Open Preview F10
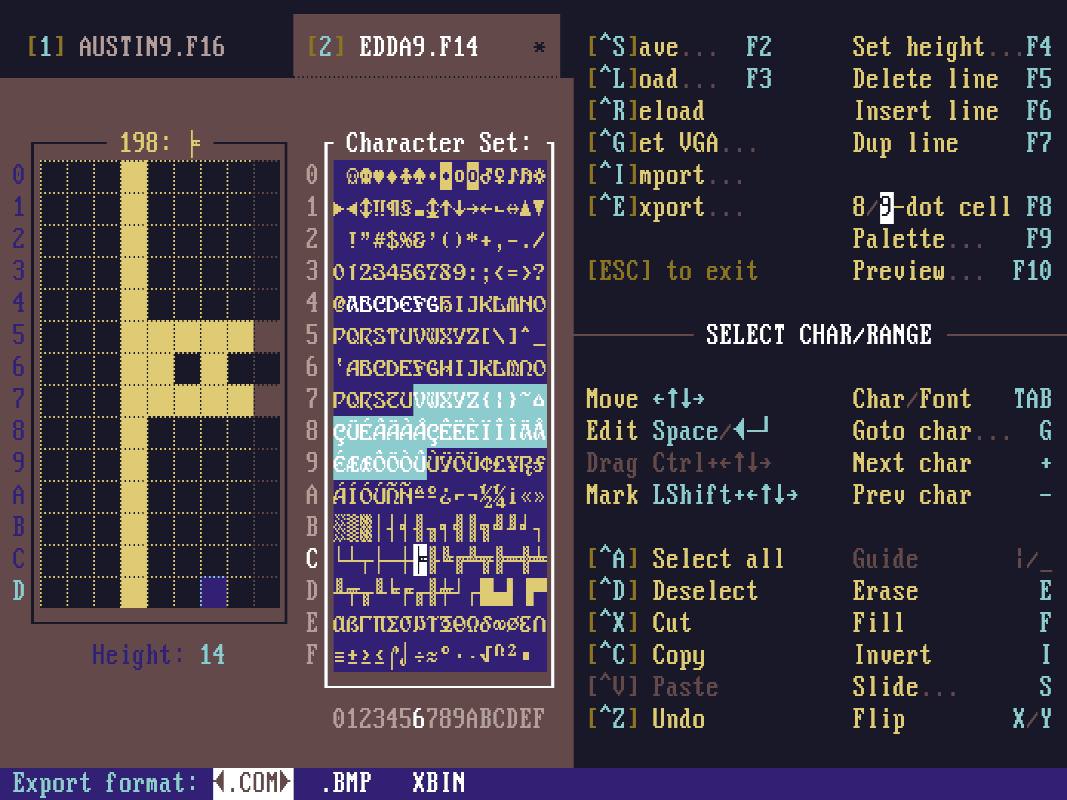The height and width of the screenshot is (800, 1067). point(952,271)
